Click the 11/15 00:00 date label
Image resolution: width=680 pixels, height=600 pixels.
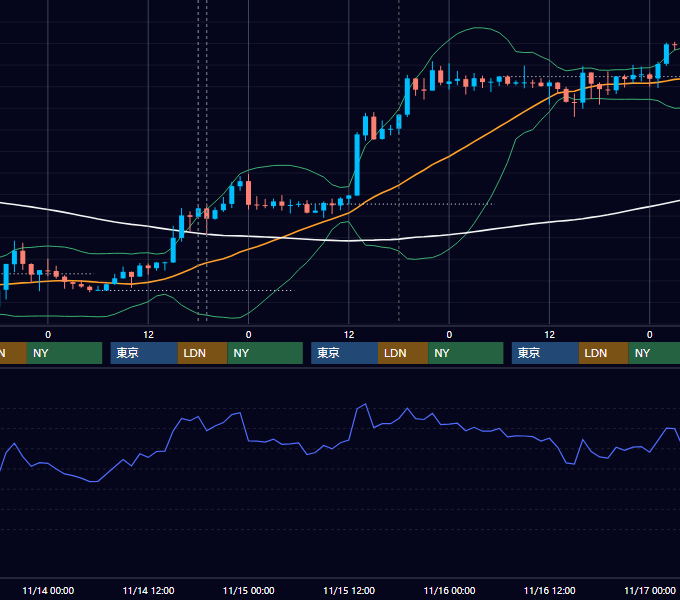click(248, 590)
